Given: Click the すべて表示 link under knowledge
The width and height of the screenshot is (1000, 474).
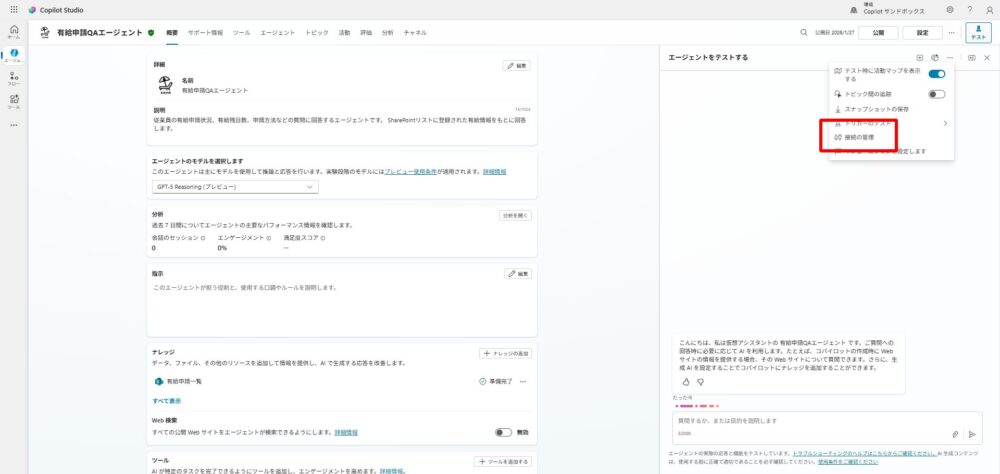Looking at the screenshot, I should [x=167, y=400].
